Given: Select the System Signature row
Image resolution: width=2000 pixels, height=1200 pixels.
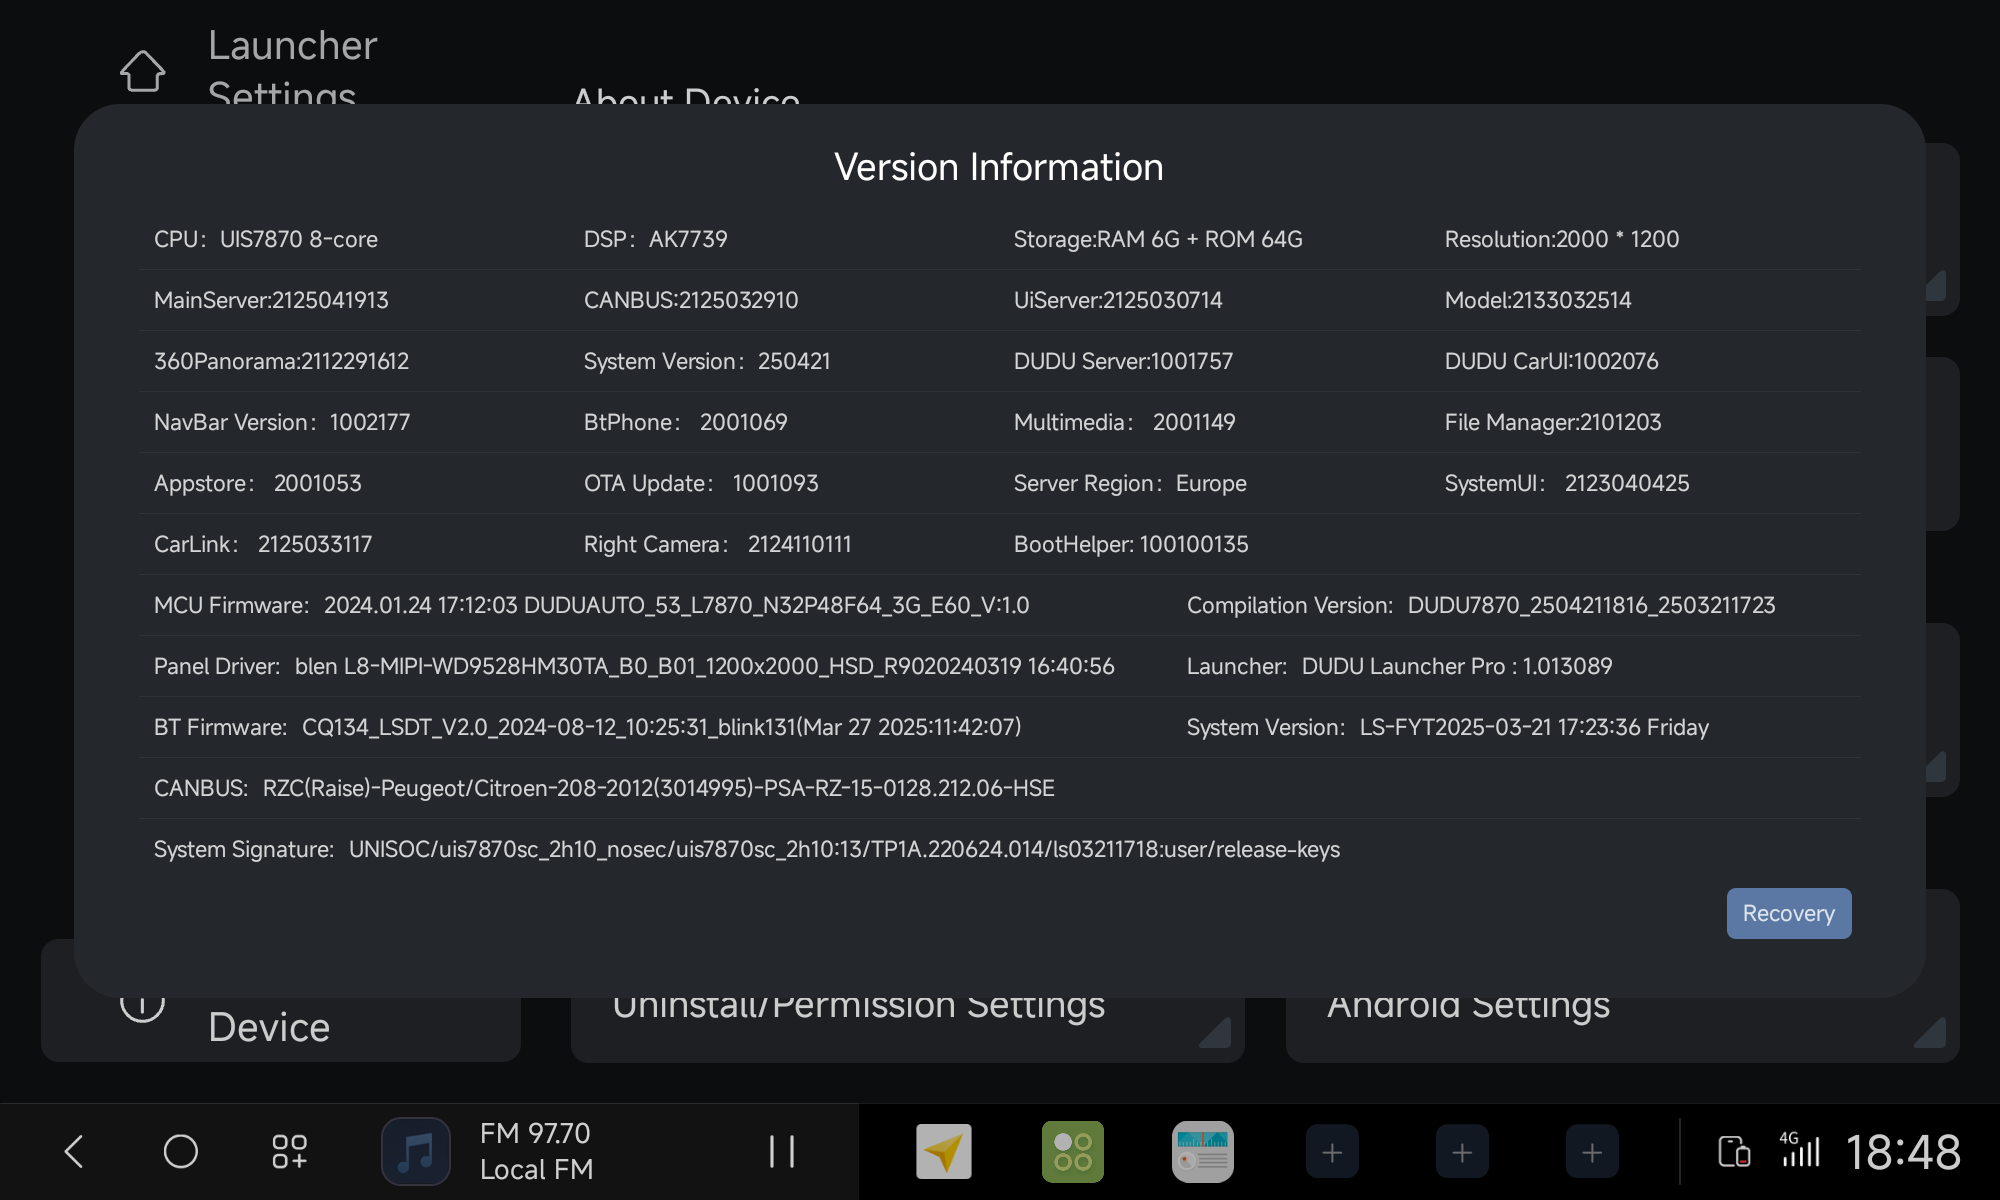Looking at the screenshot, I should tap(747, 849).
